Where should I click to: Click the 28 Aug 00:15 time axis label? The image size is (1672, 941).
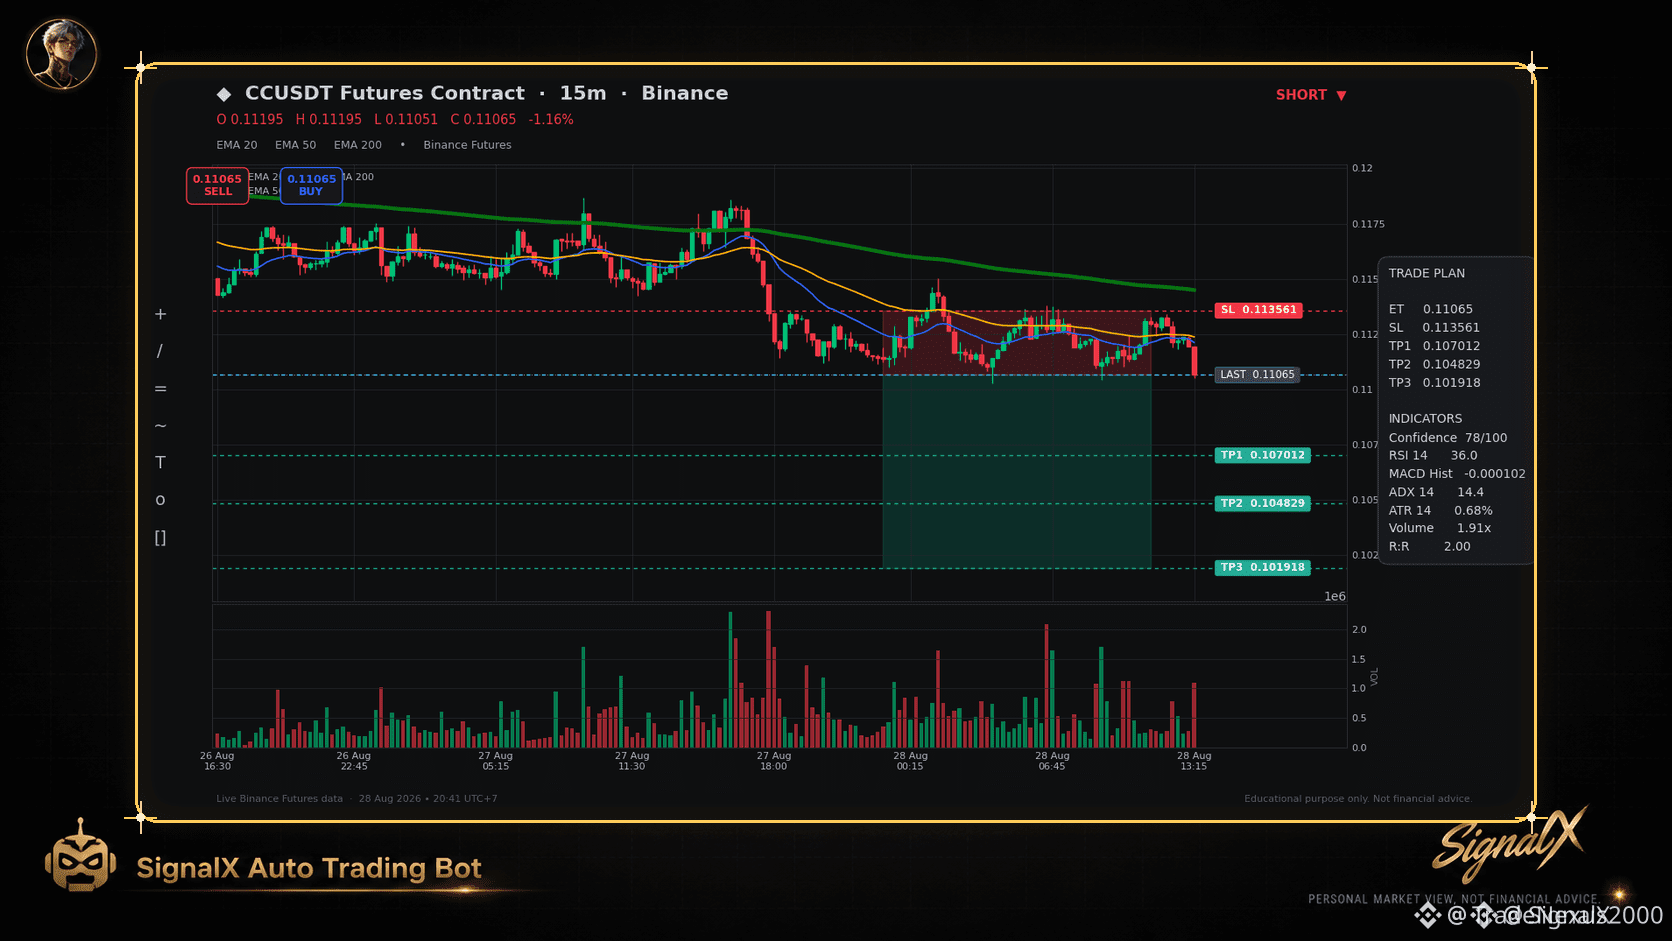point(910,761)
